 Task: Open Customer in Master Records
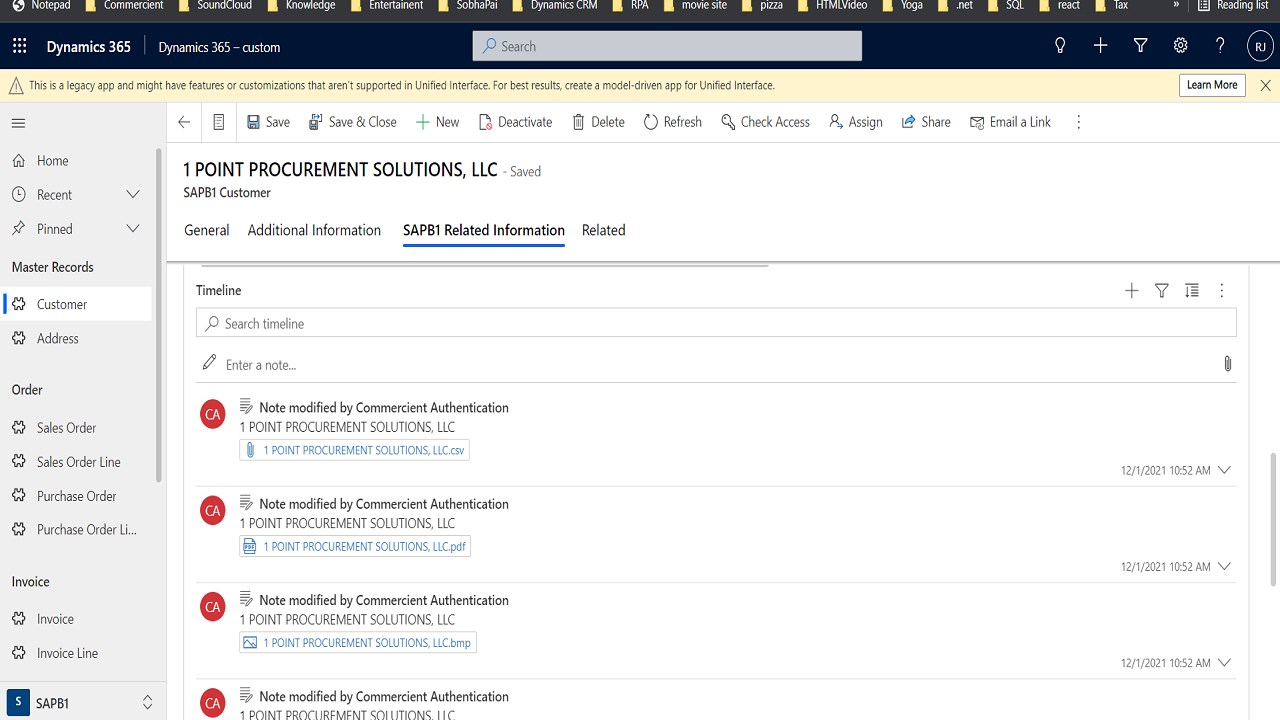point(76,304)
